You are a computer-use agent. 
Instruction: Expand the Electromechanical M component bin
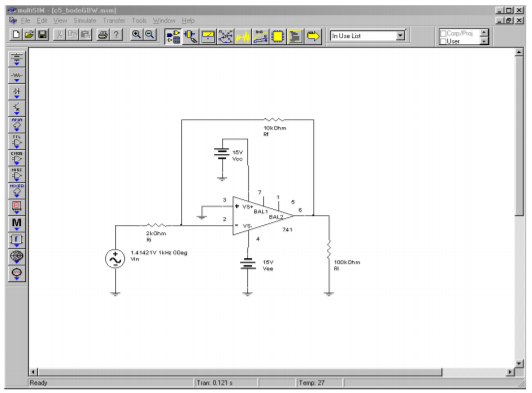coord(17,223)
